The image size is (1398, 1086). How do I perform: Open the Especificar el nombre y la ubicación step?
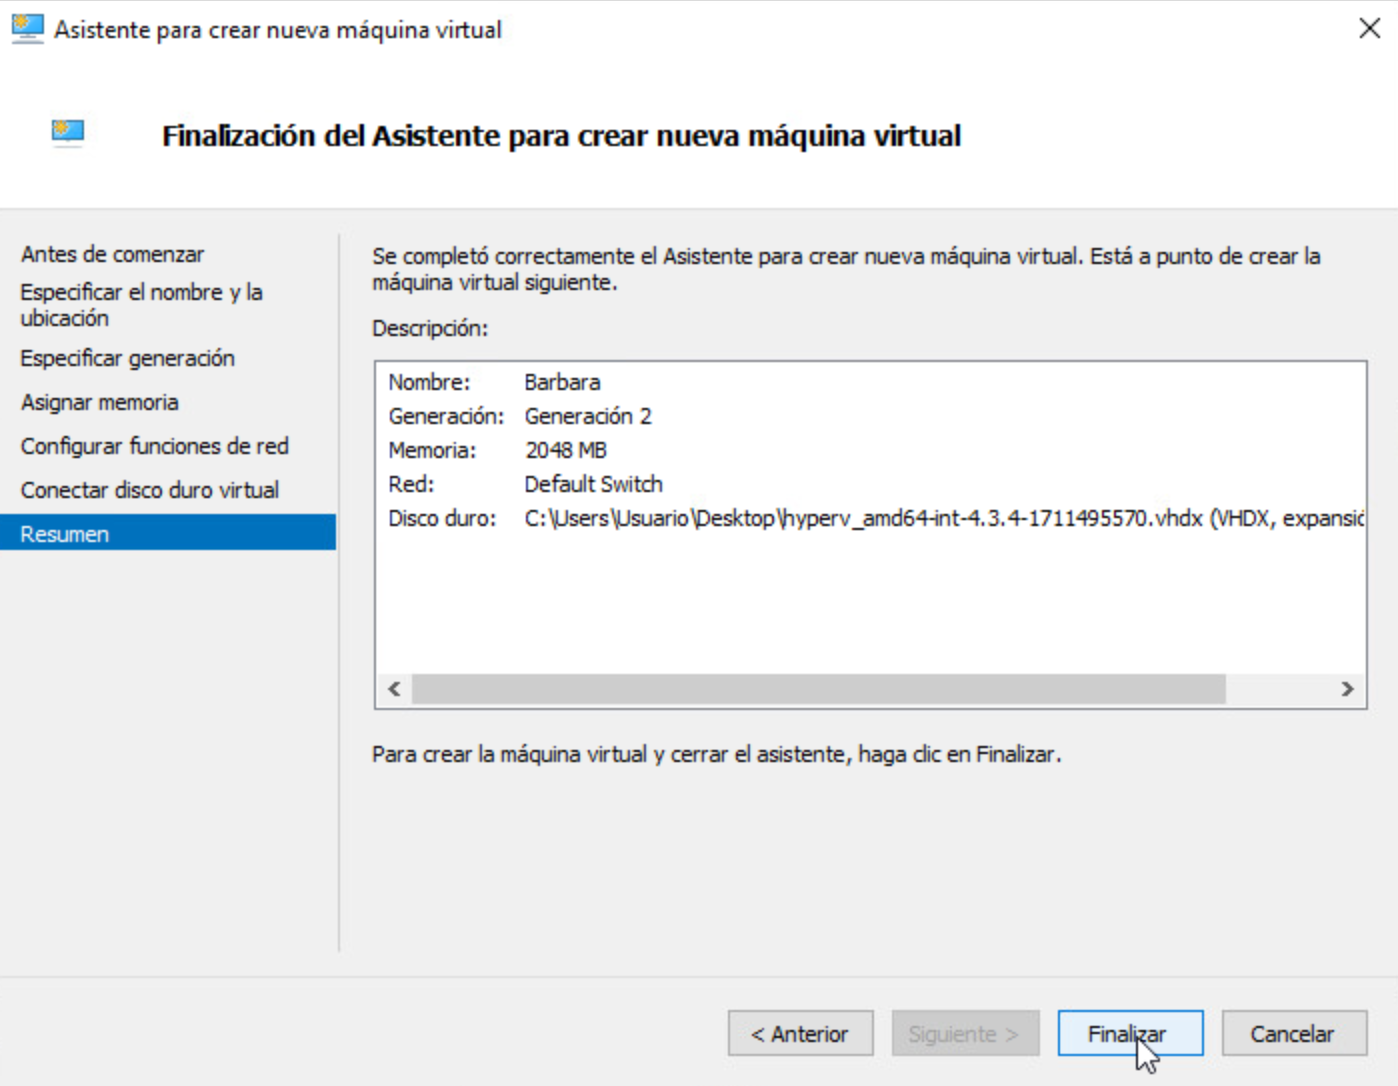pyautogui.click(x=141, y=305)
